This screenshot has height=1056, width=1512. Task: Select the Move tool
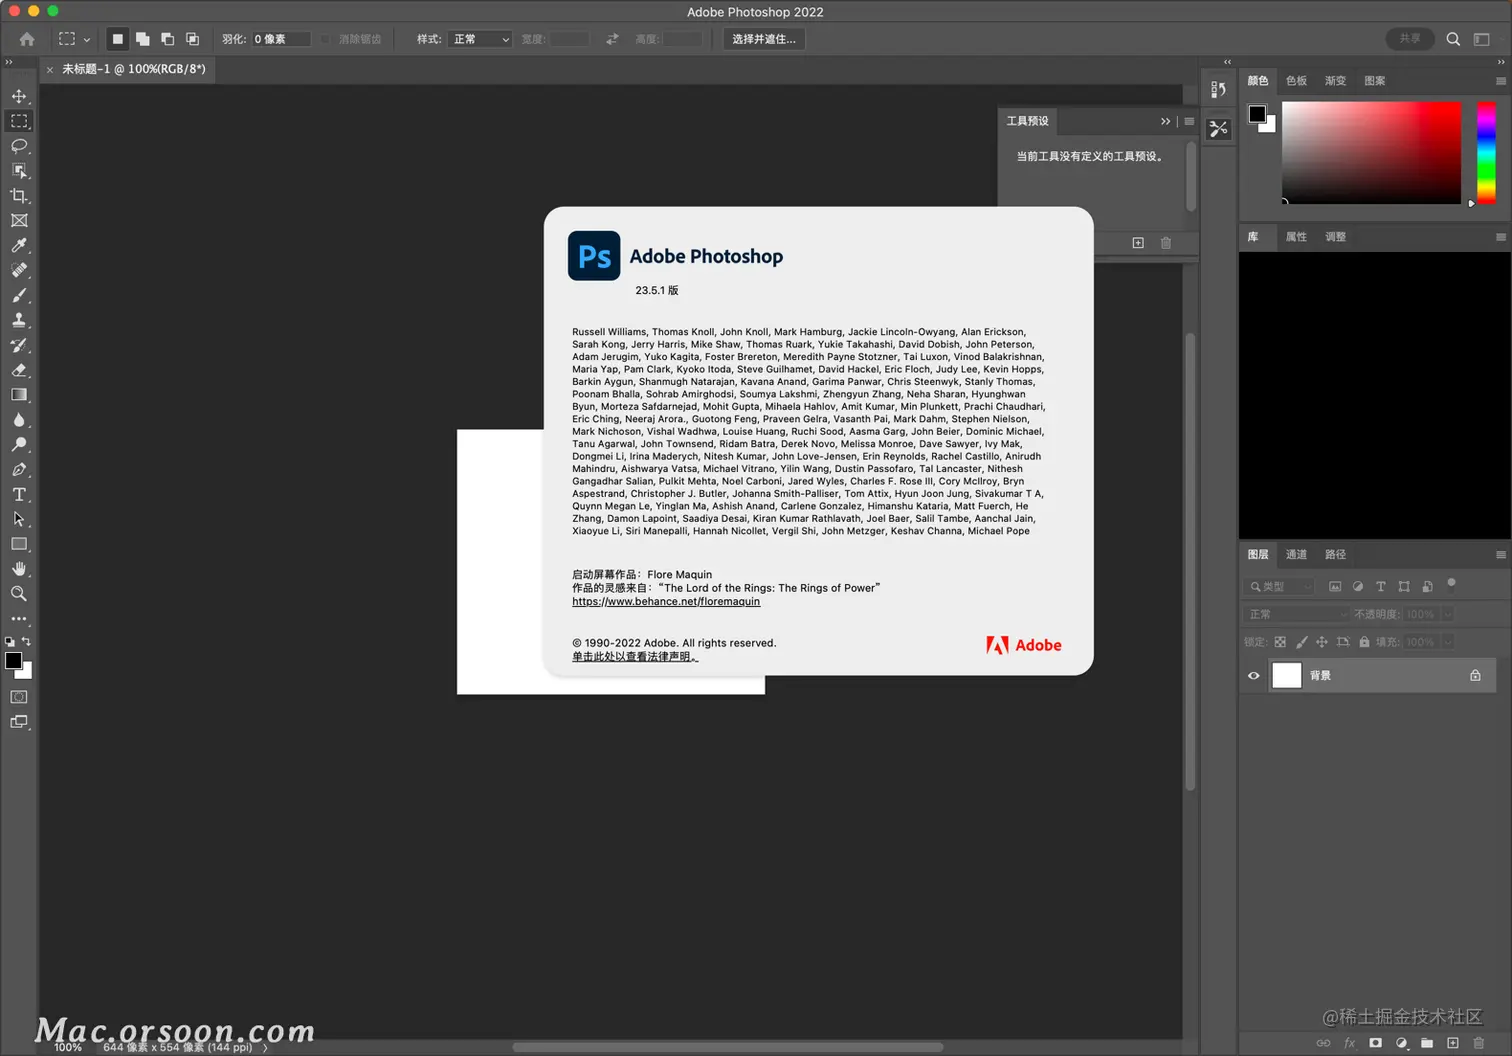pos(19,96)
